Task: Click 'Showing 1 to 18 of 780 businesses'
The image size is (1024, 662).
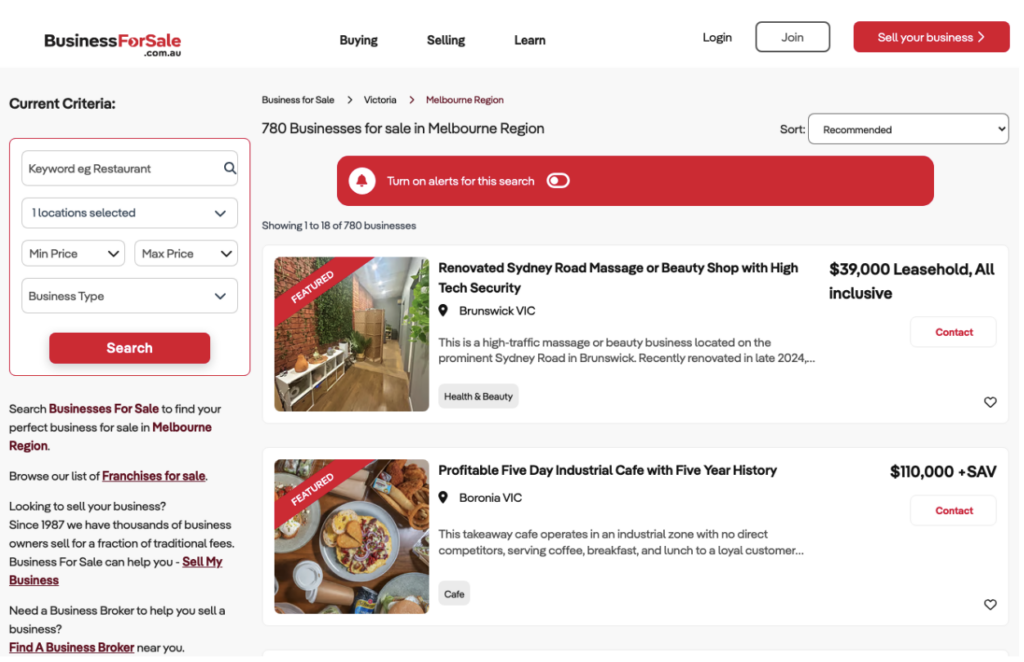Action: 339,225
